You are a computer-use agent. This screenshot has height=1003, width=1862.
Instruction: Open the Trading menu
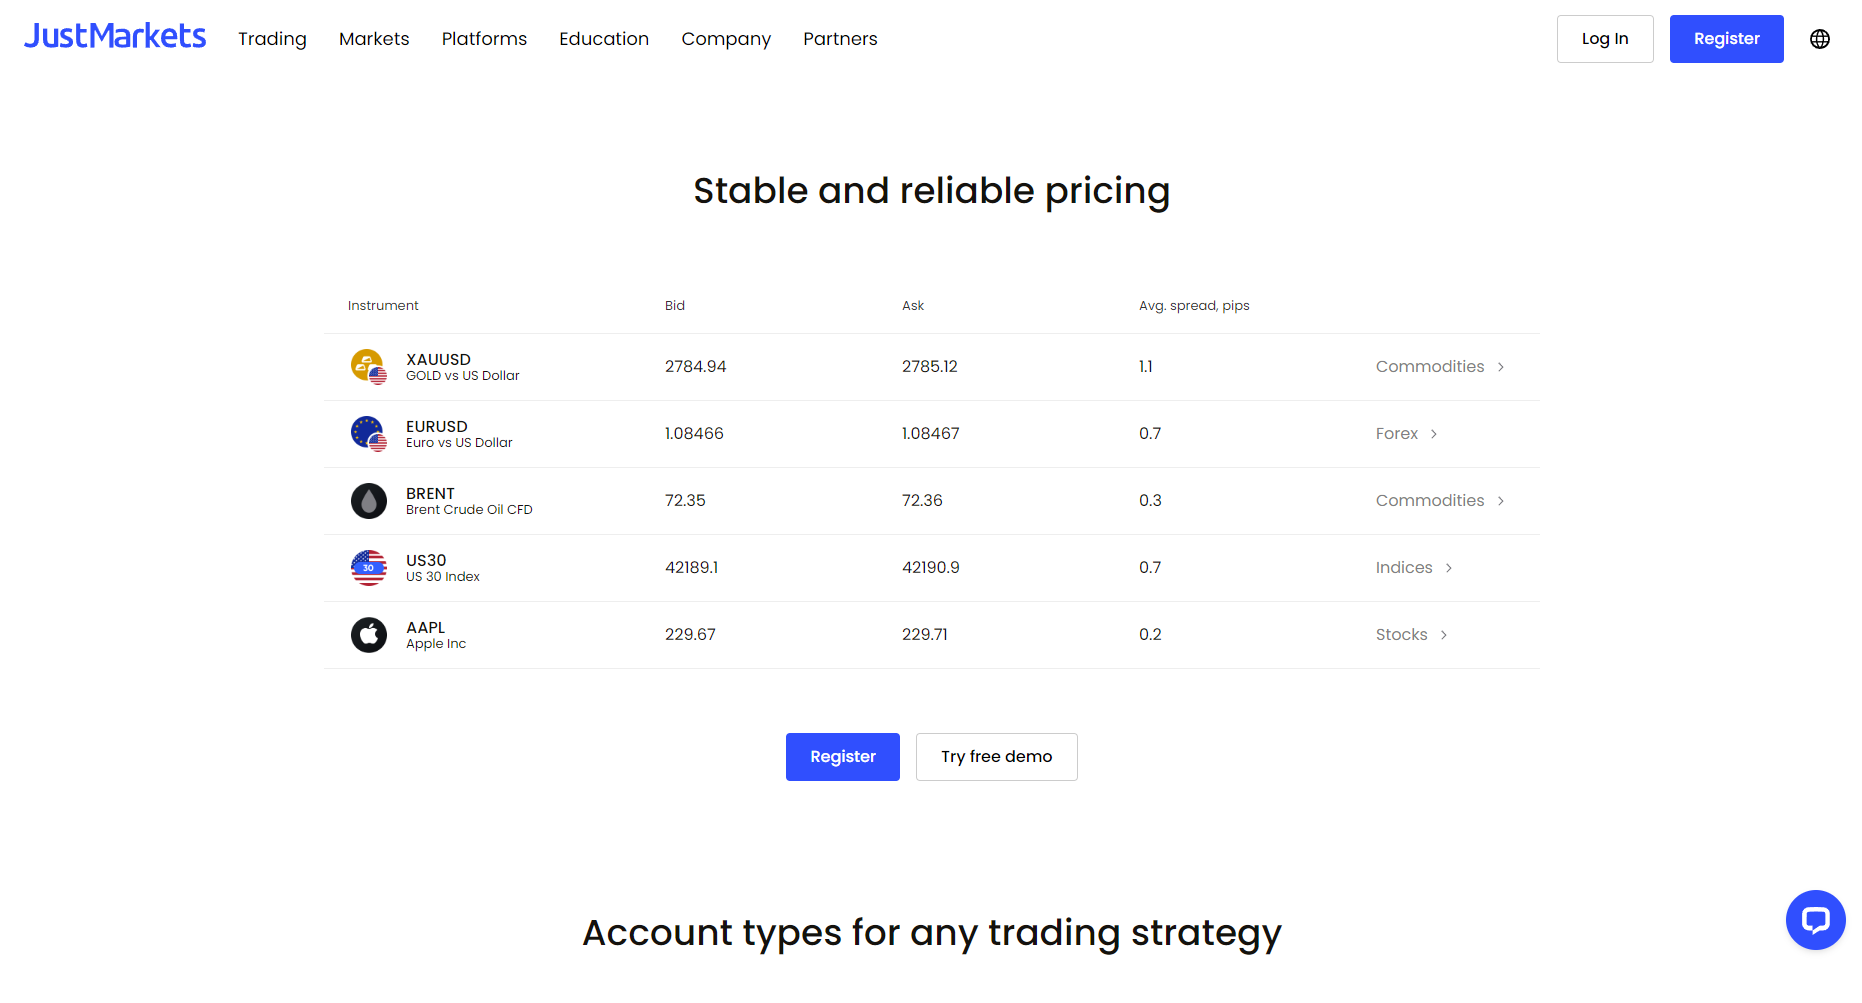point(272,39)
